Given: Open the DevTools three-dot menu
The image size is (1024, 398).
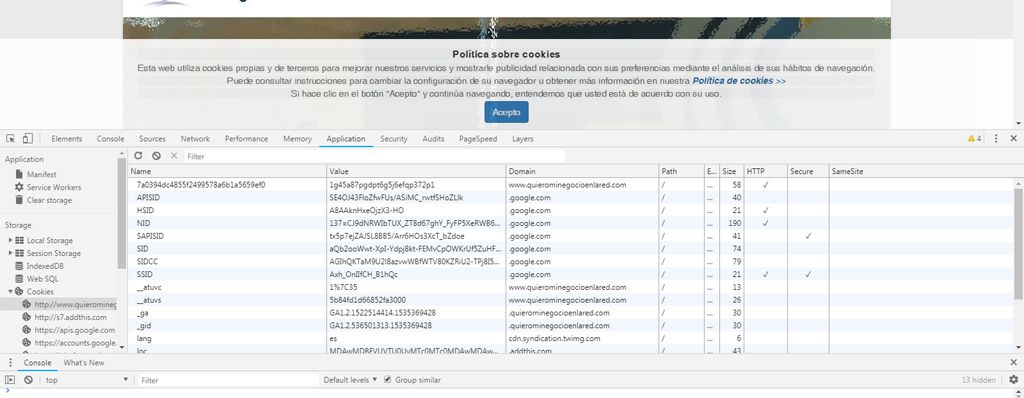Looking at the screenshot, I should [996, 139].
